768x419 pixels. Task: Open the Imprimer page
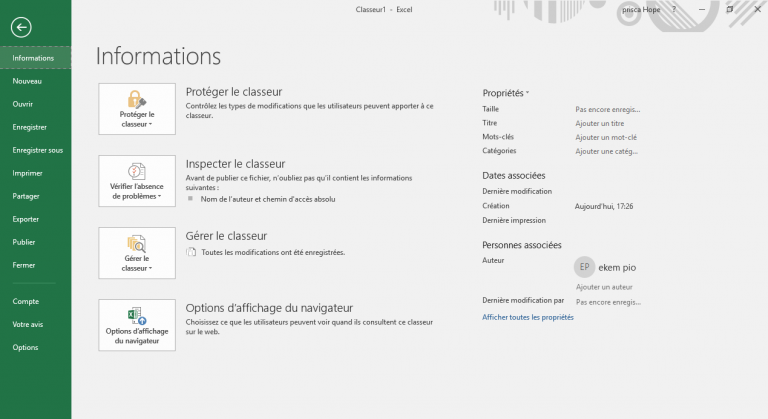(x=27, y=173)
